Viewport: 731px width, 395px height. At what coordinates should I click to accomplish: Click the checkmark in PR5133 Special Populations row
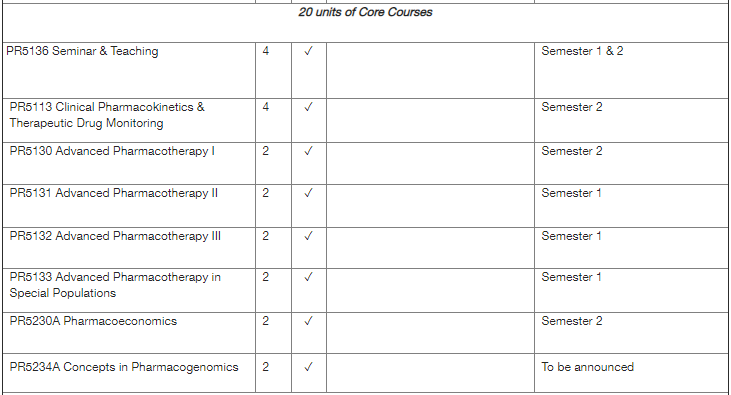point(308,277)
